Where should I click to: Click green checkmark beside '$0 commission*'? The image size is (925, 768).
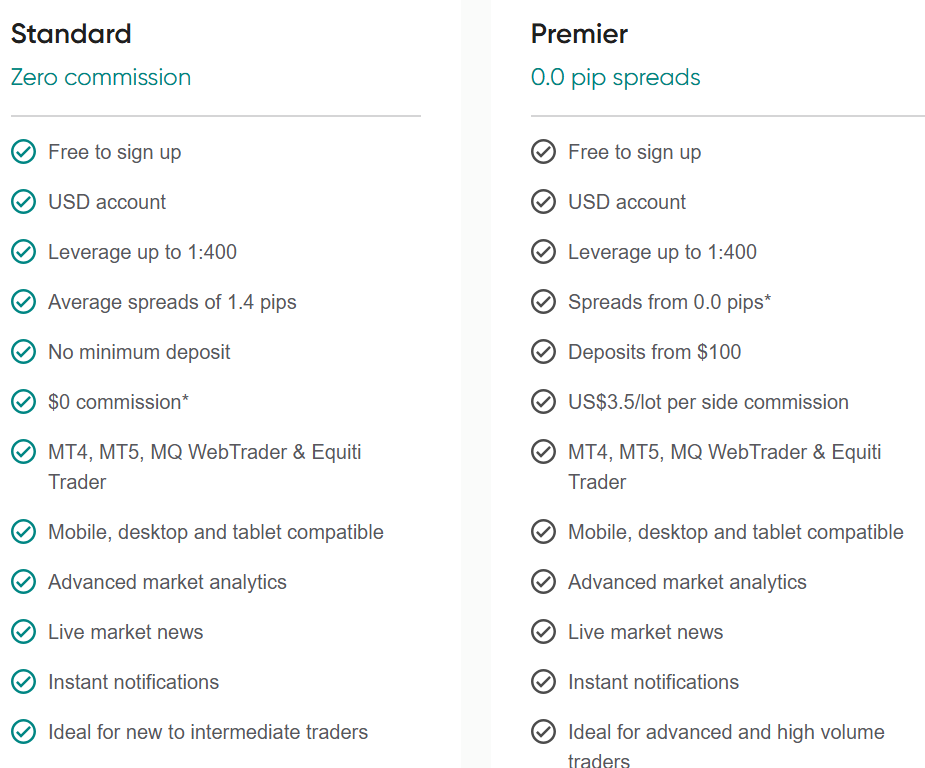(x=23, y=402)
